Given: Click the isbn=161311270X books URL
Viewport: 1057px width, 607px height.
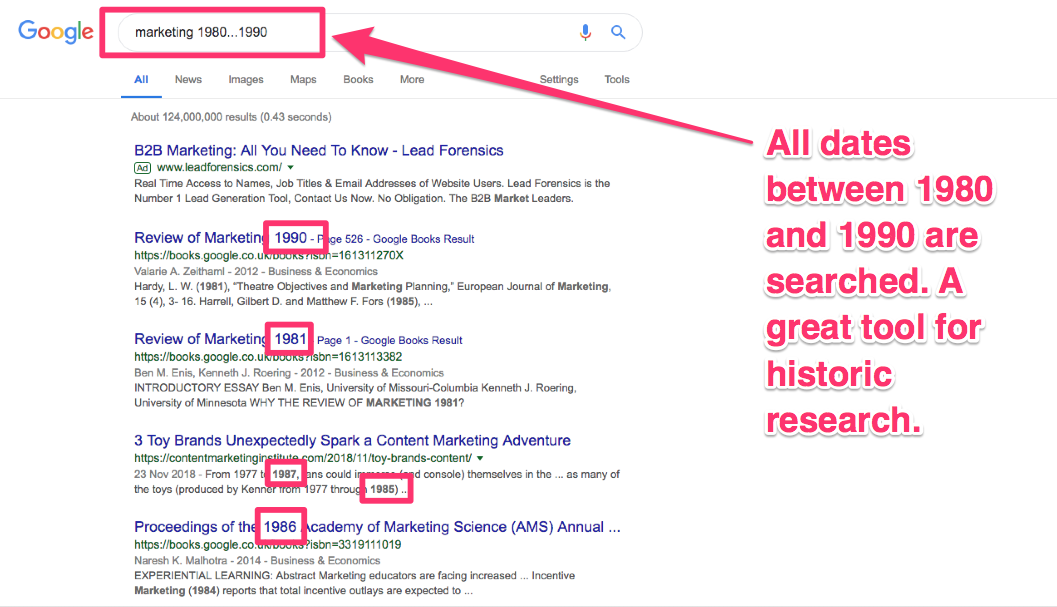Looking at the screenshot, I should click(x=268, y=256).
